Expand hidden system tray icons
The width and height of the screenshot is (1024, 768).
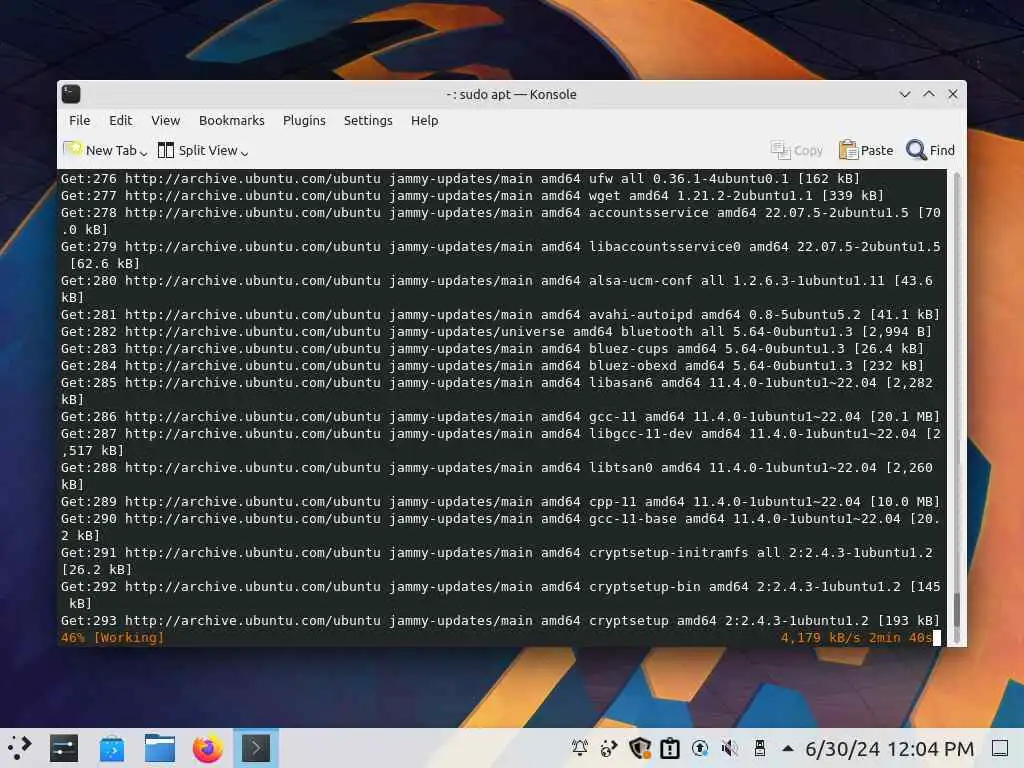point(788,748)
